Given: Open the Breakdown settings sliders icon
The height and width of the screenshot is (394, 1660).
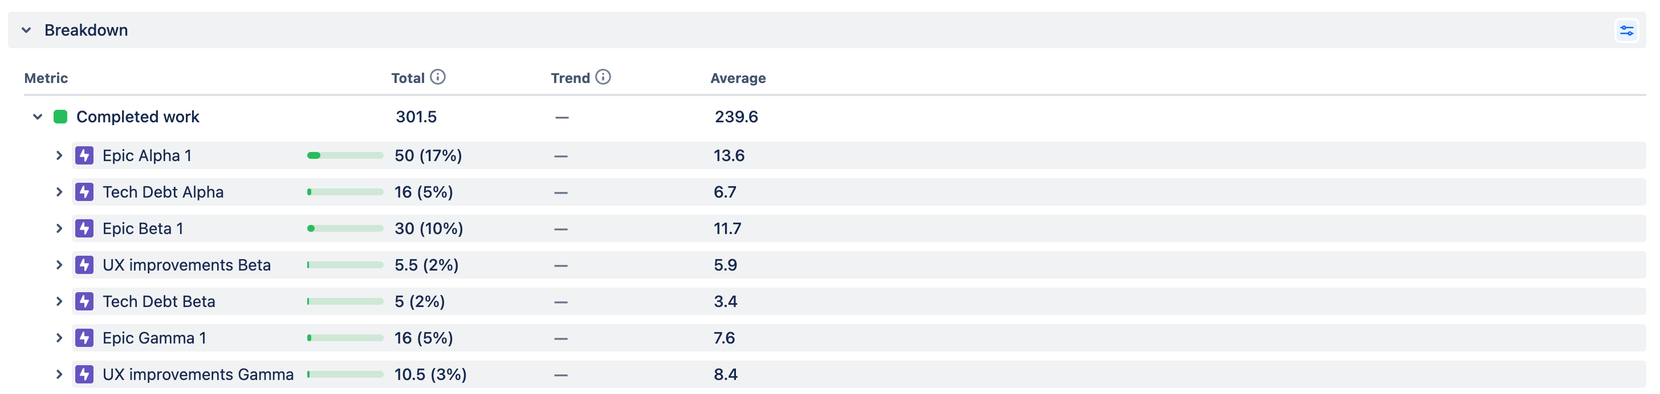Looking at the screenshot, I should click(x=1627, y=31).
